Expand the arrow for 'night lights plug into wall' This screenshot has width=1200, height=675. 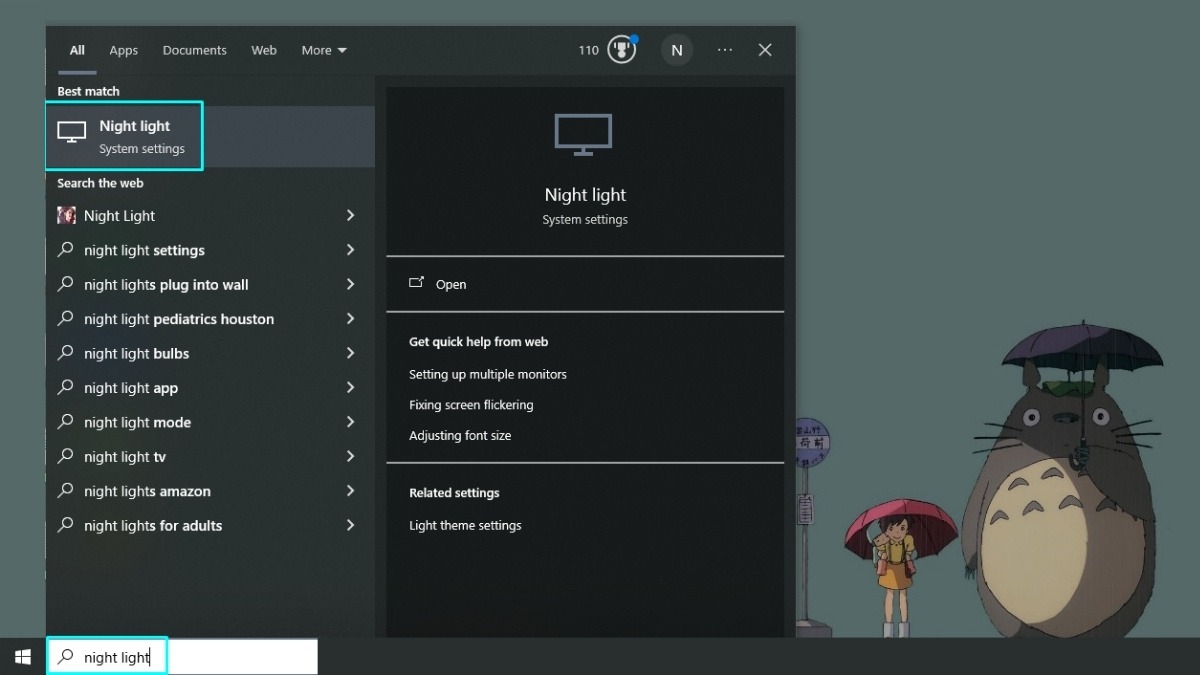[350, 284]
